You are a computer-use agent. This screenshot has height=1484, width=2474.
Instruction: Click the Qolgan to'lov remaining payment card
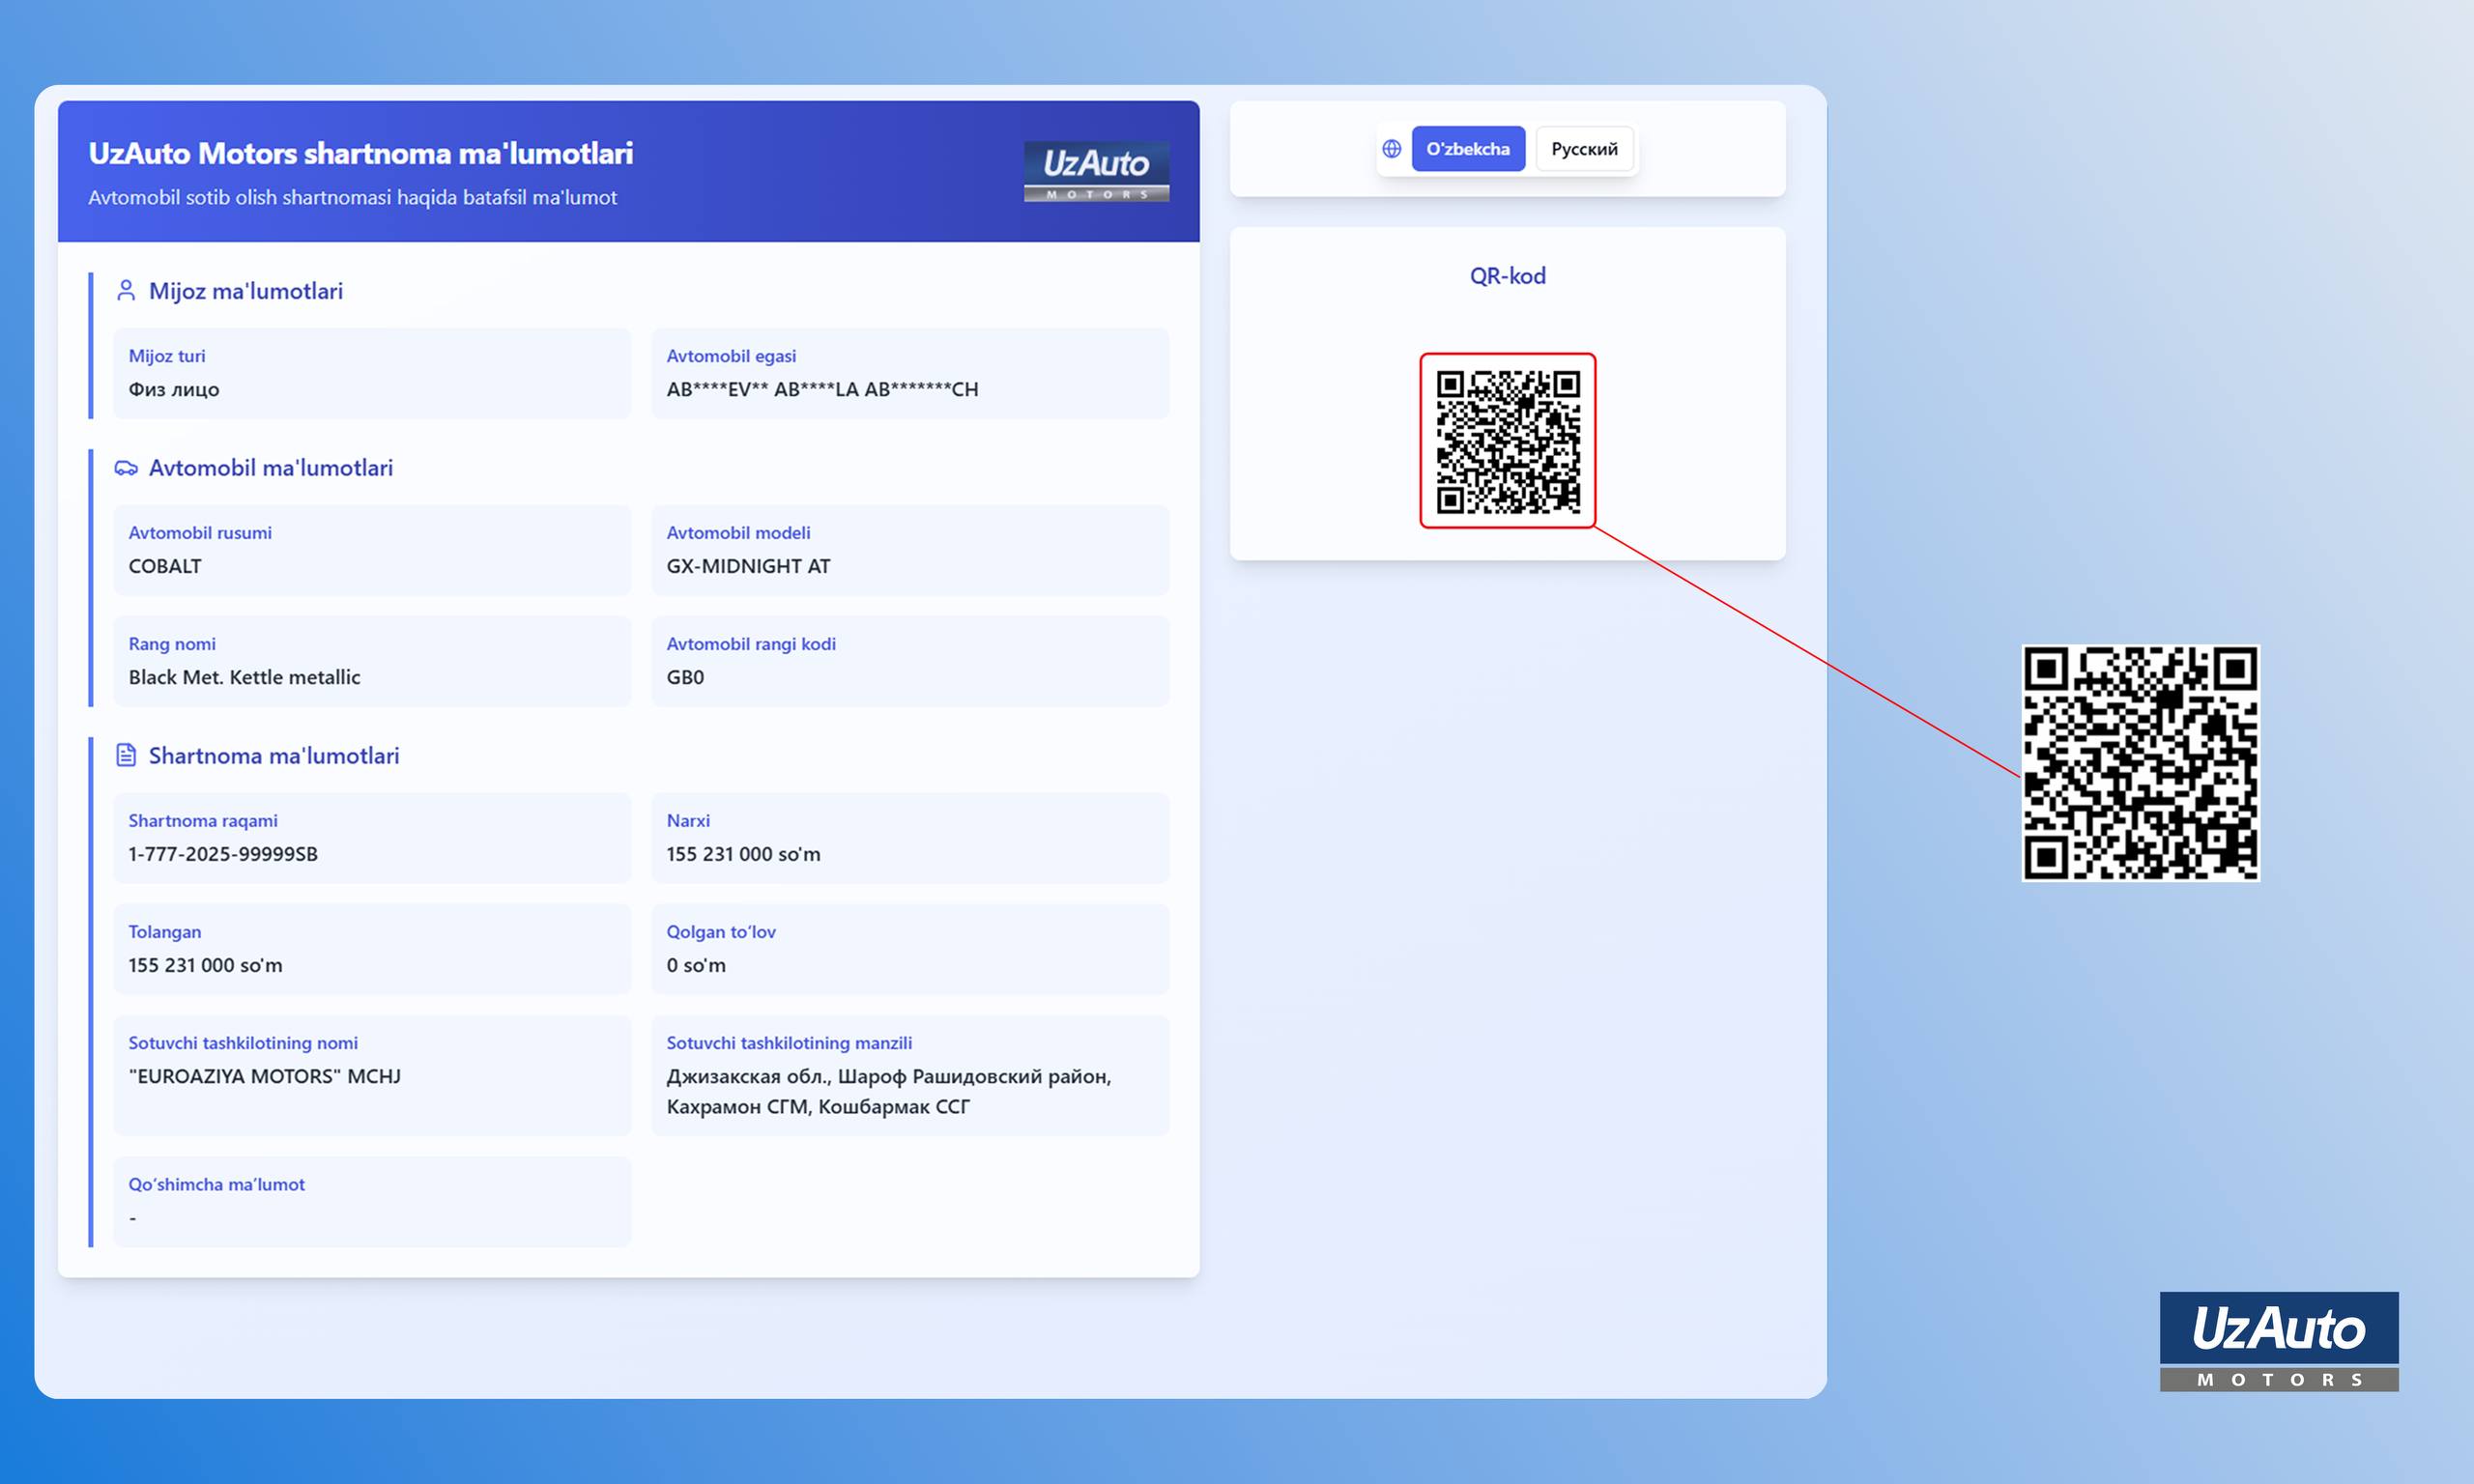click(909, 949)
